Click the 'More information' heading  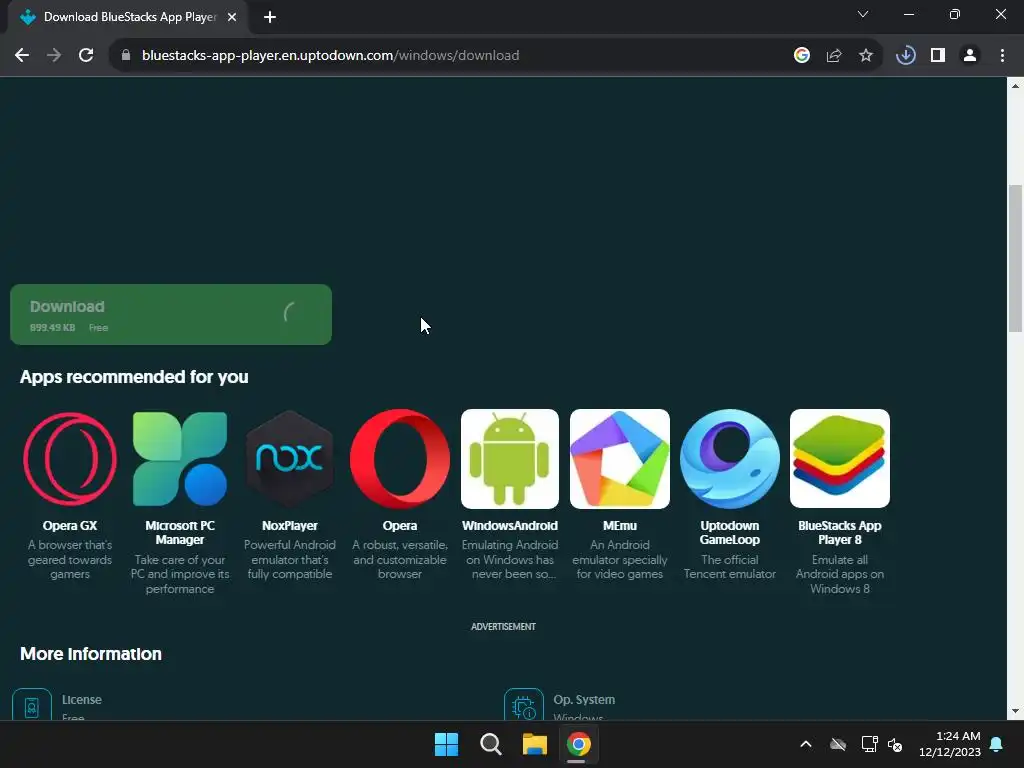[91, 654]
